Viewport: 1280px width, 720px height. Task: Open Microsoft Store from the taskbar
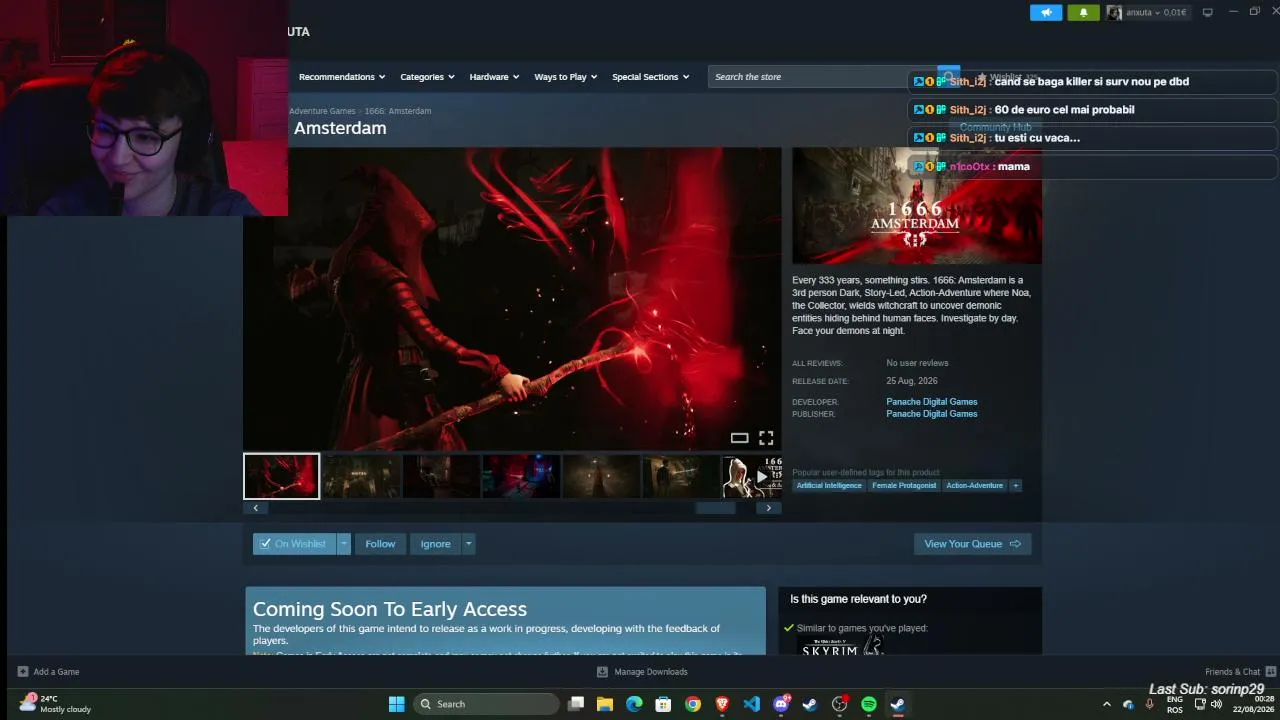pyautogui.click(x=663, y=704)
